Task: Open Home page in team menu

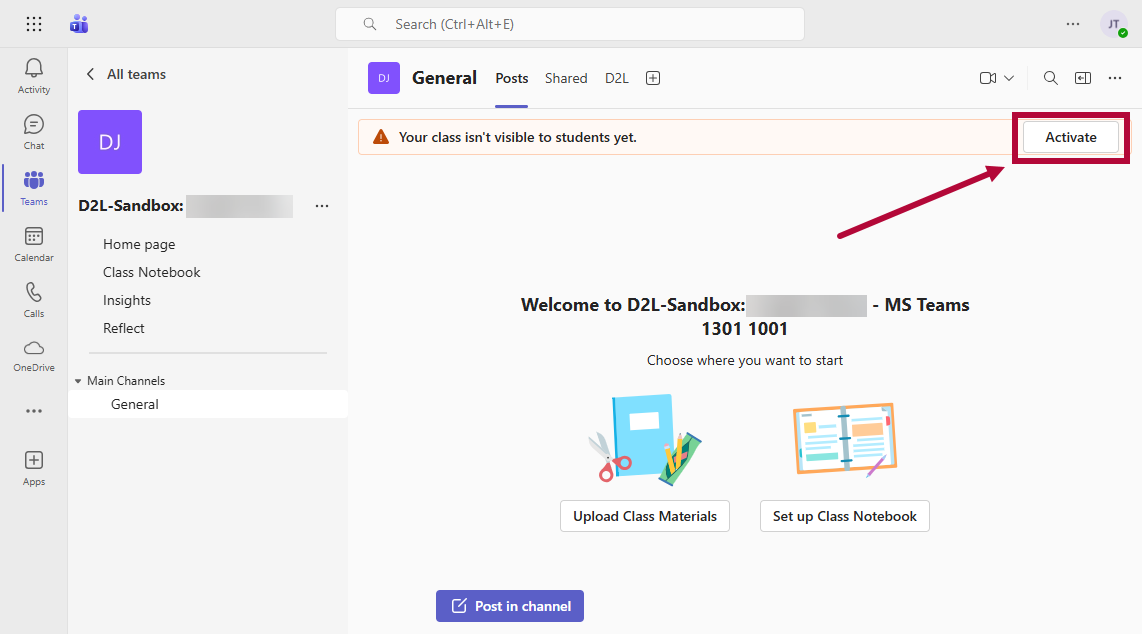Action: tap(139, 245)
